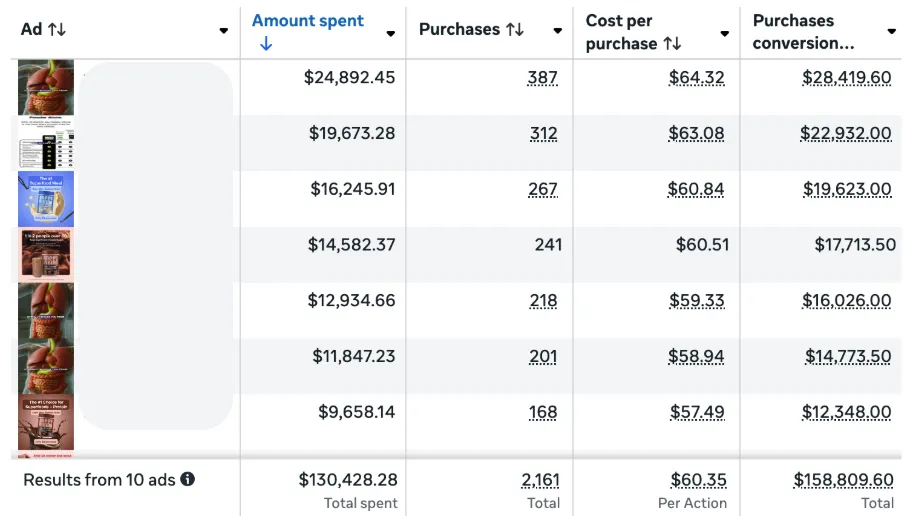Click the descending arrow under Amount spent
Image resolution: width=904 pixels, height=516 pixels.
point(265,44)
